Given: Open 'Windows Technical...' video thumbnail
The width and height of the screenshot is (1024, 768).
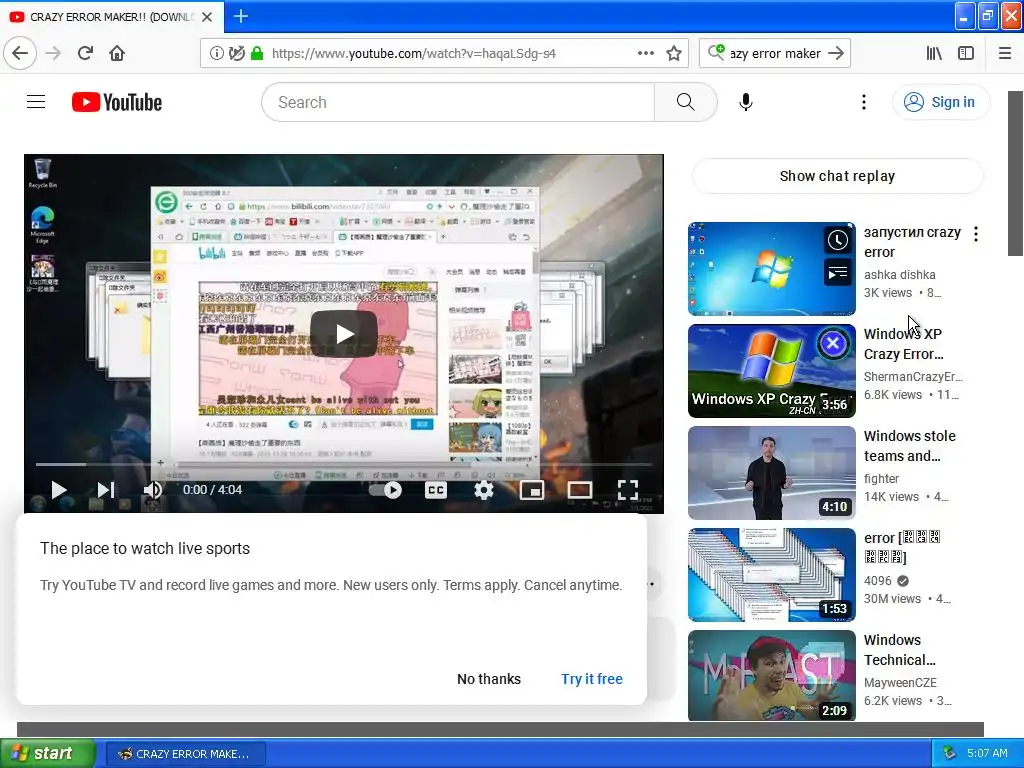Looking at the screenshot, I should pyautogui.click(x=771, y=675).
